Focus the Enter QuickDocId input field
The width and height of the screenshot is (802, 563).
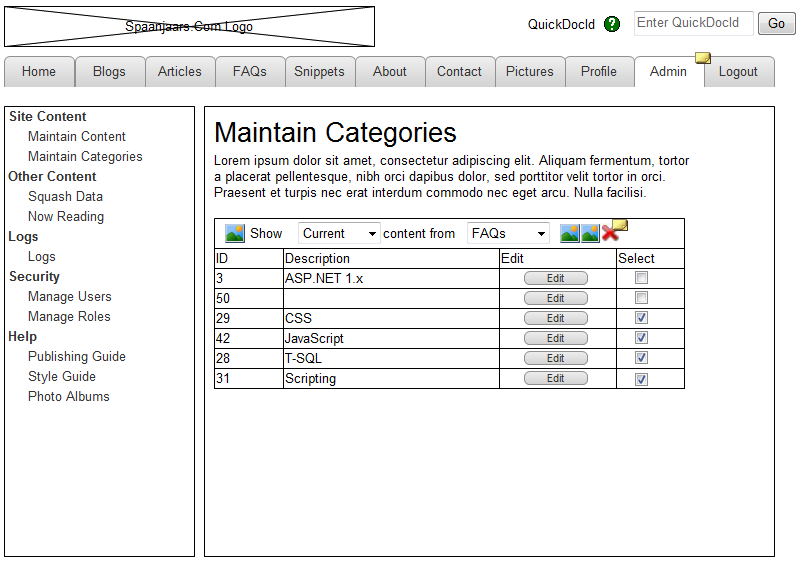(693, 23)
